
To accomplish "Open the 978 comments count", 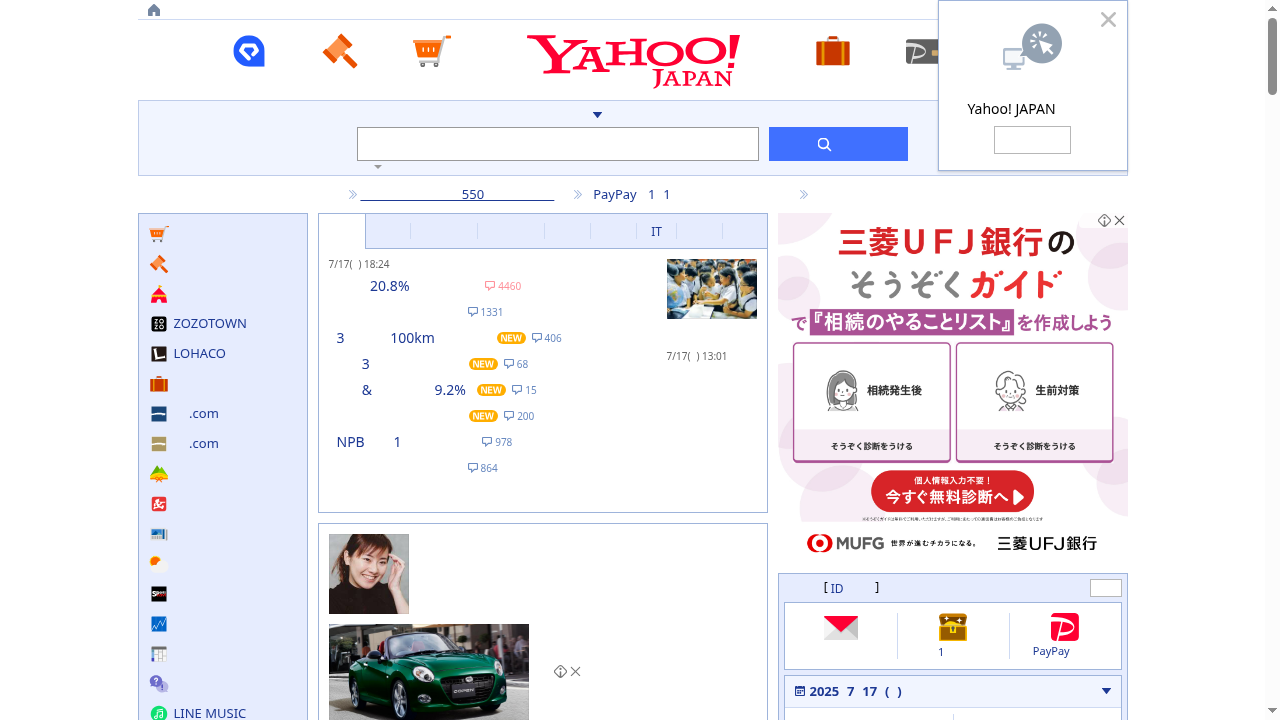I will pyautogui.click(x=497, y=442).
